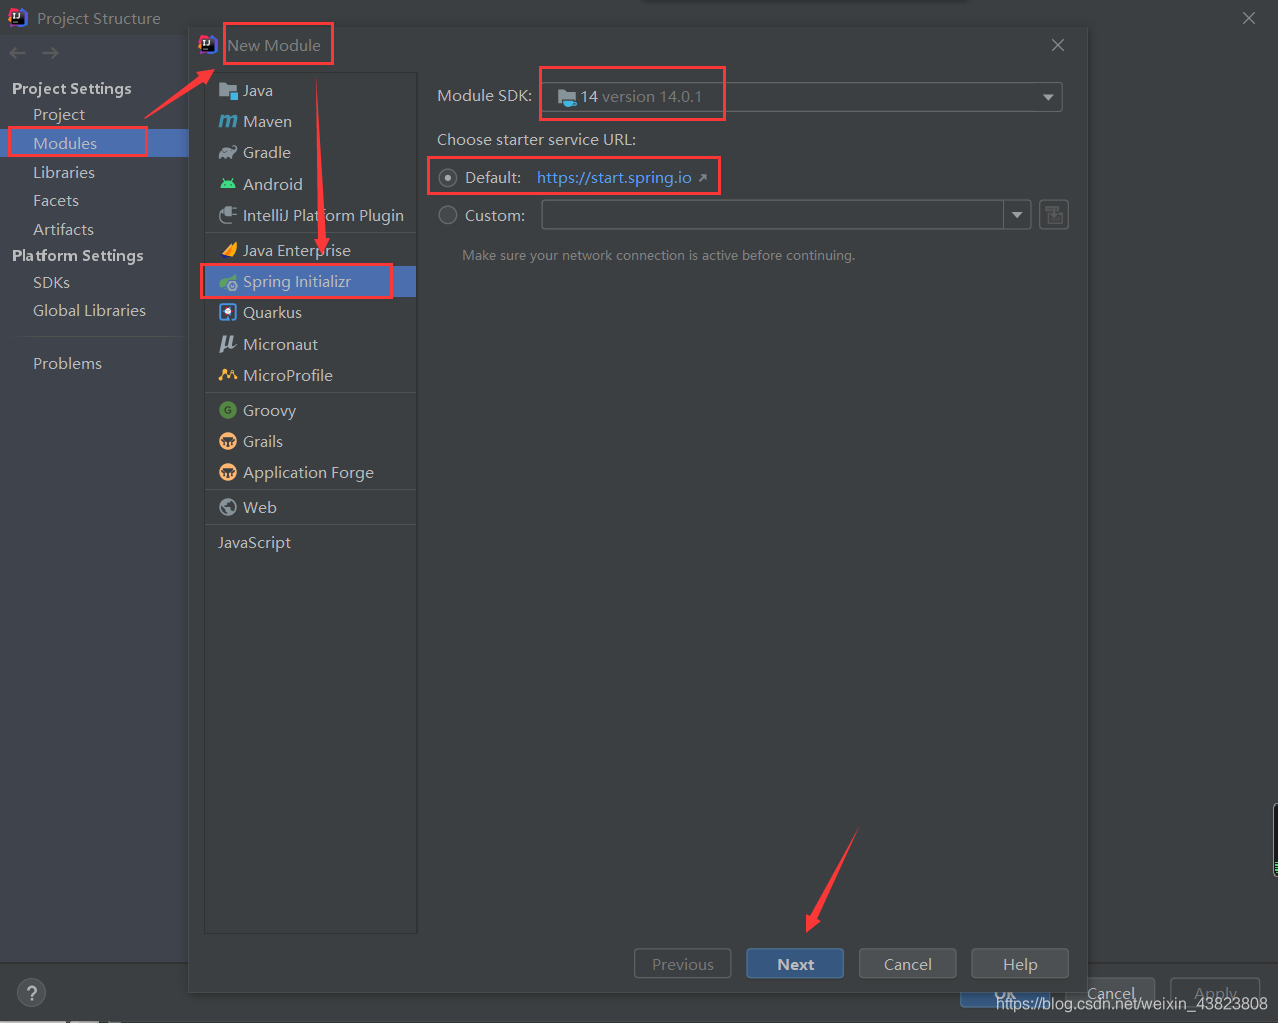
Task: Click the MicroProfile icon
Action: point(228,375)
